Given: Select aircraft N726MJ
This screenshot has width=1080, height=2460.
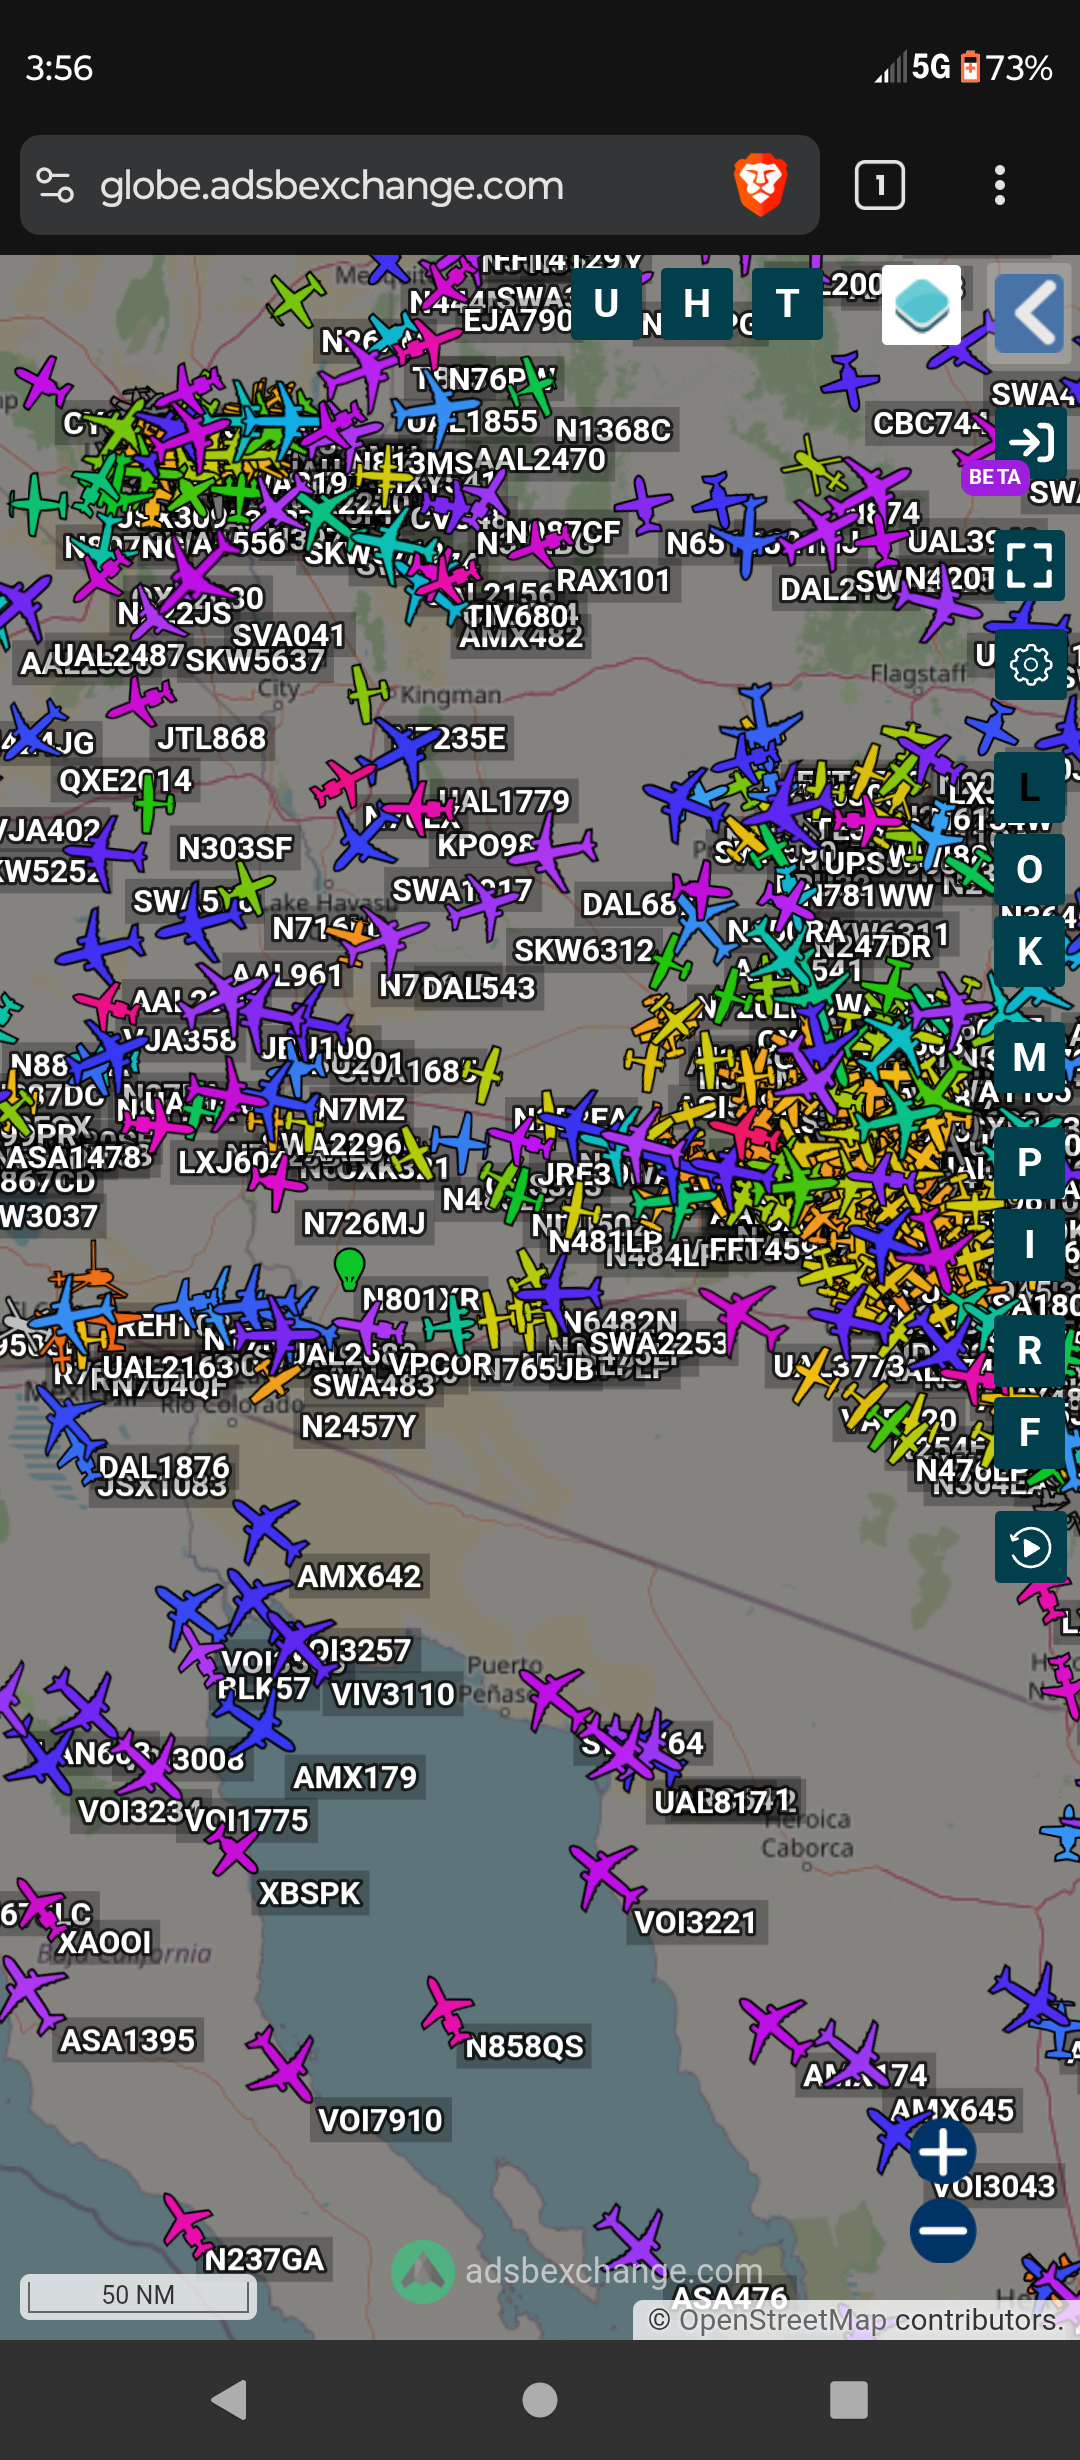Looking at the screenshot, I should 364,1223.
